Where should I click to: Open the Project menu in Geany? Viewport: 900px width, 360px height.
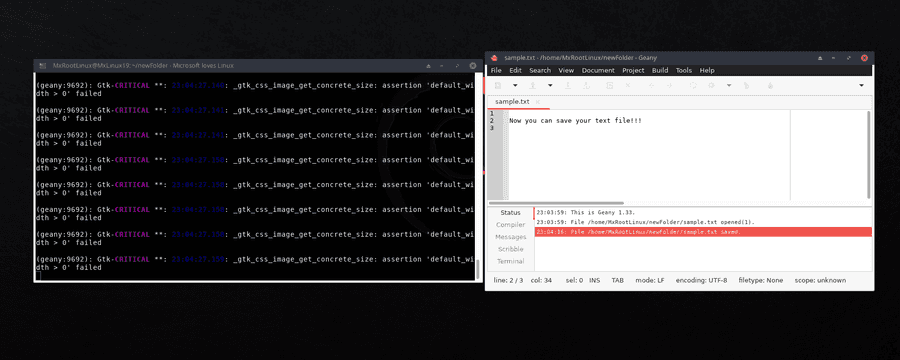point(633,70)
